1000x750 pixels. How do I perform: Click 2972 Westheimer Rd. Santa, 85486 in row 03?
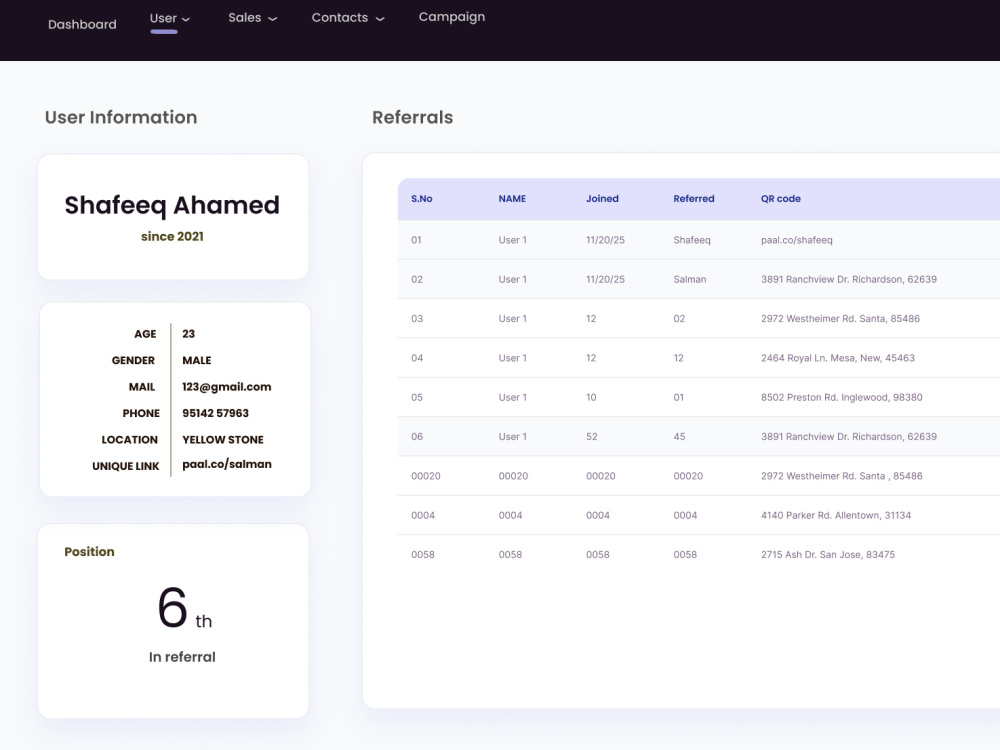(x=841, y=319)
